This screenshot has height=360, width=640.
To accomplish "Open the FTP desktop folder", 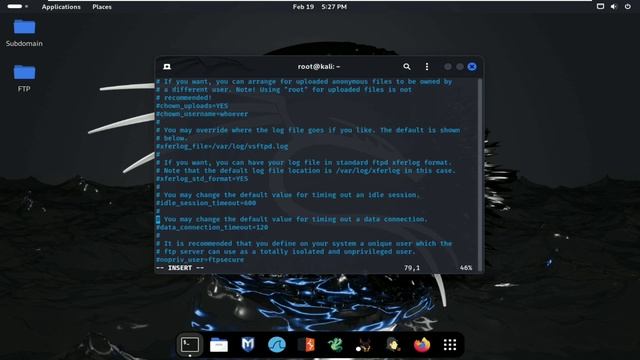I will point(24,78).
